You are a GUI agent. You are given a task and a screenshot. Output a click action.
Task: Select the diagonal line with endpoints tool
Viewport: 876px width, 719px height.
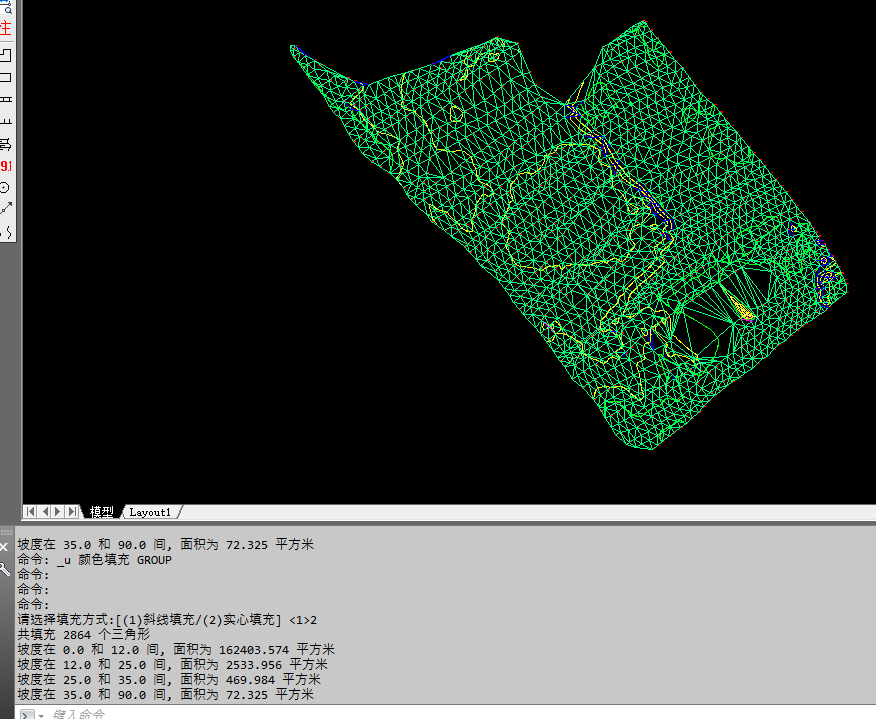point(6,209)
